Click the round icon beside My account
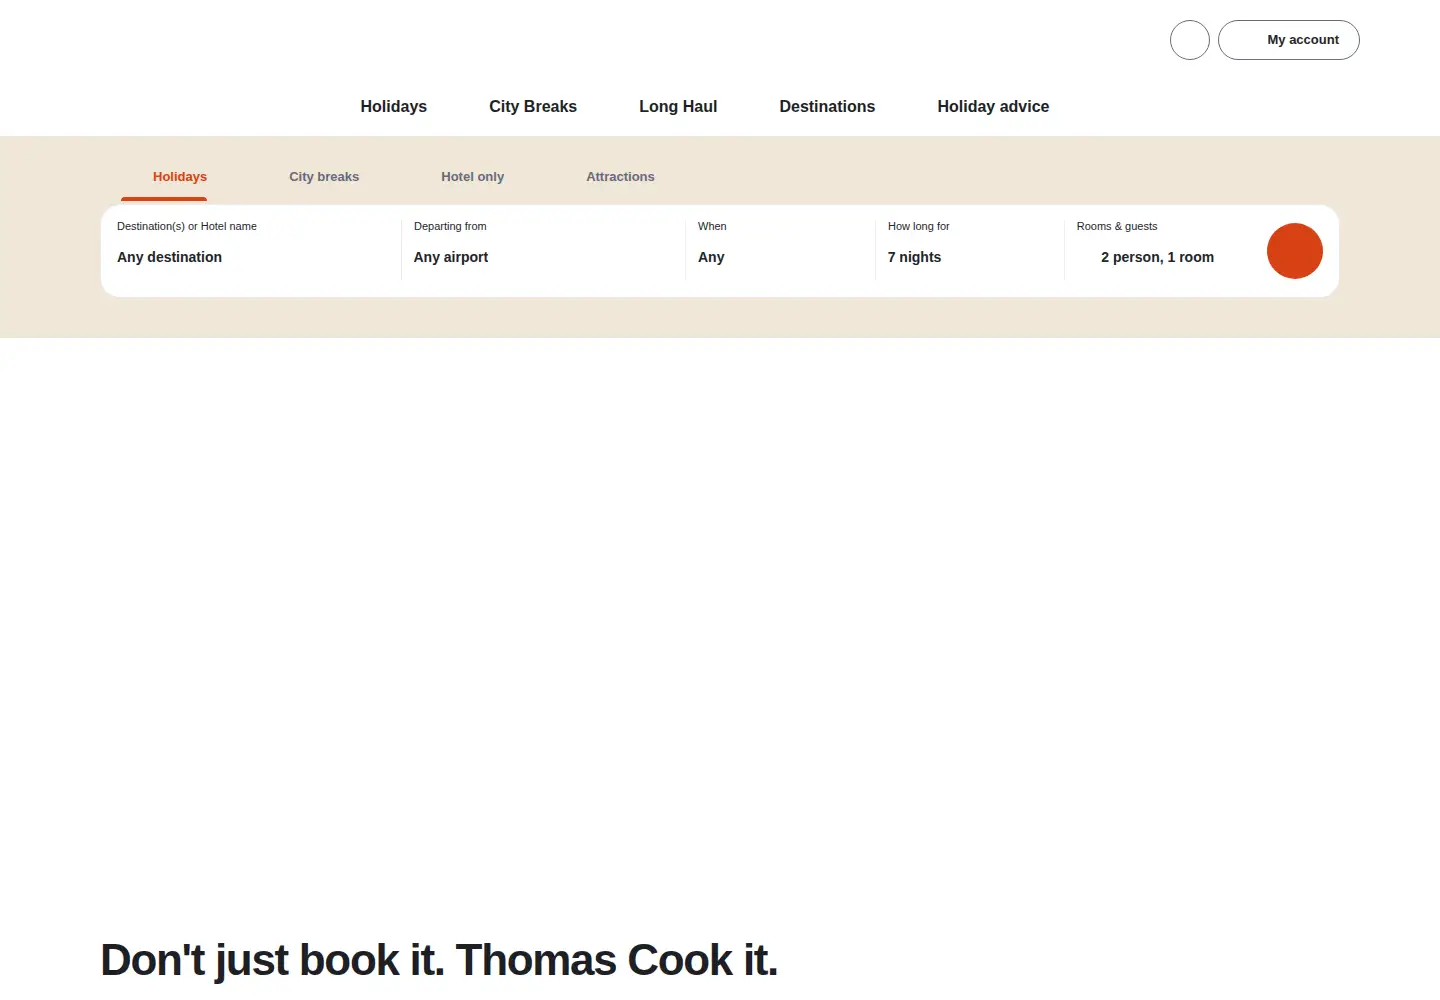Screen dimensions: 1440x1000 pyautogui.click(x=1190, y=40)
